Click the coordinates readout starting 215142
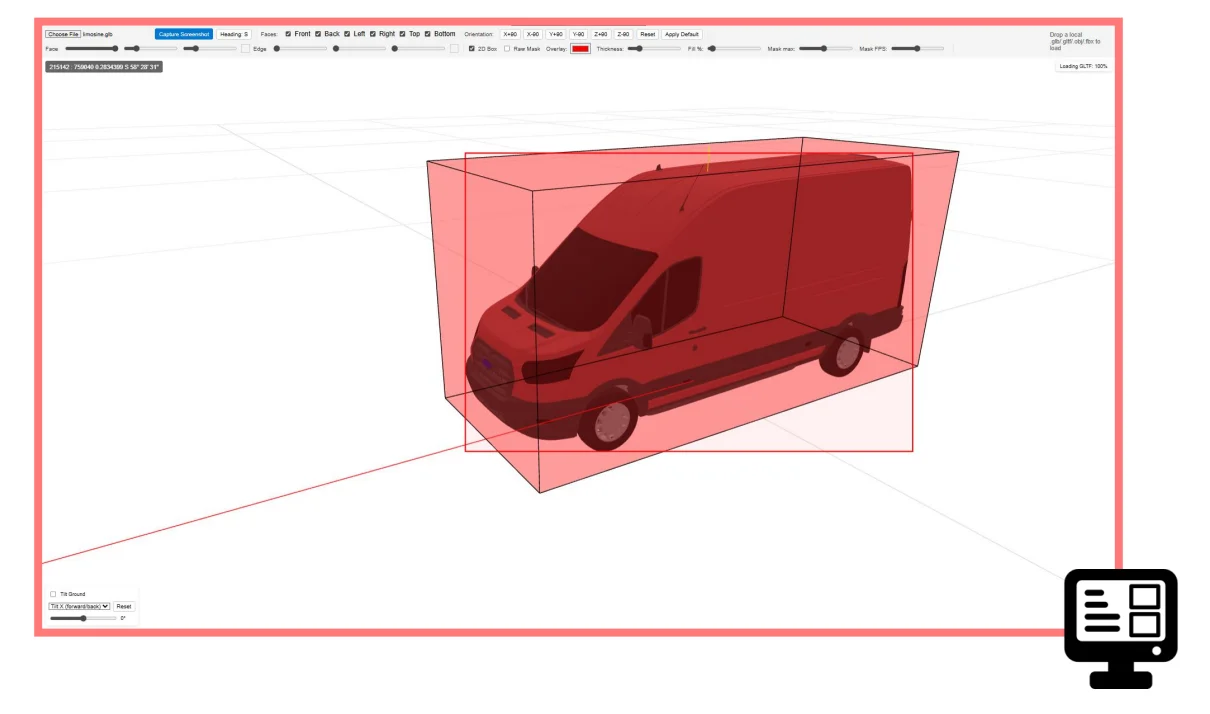1210x714 pixels. (x=104, y=67)
